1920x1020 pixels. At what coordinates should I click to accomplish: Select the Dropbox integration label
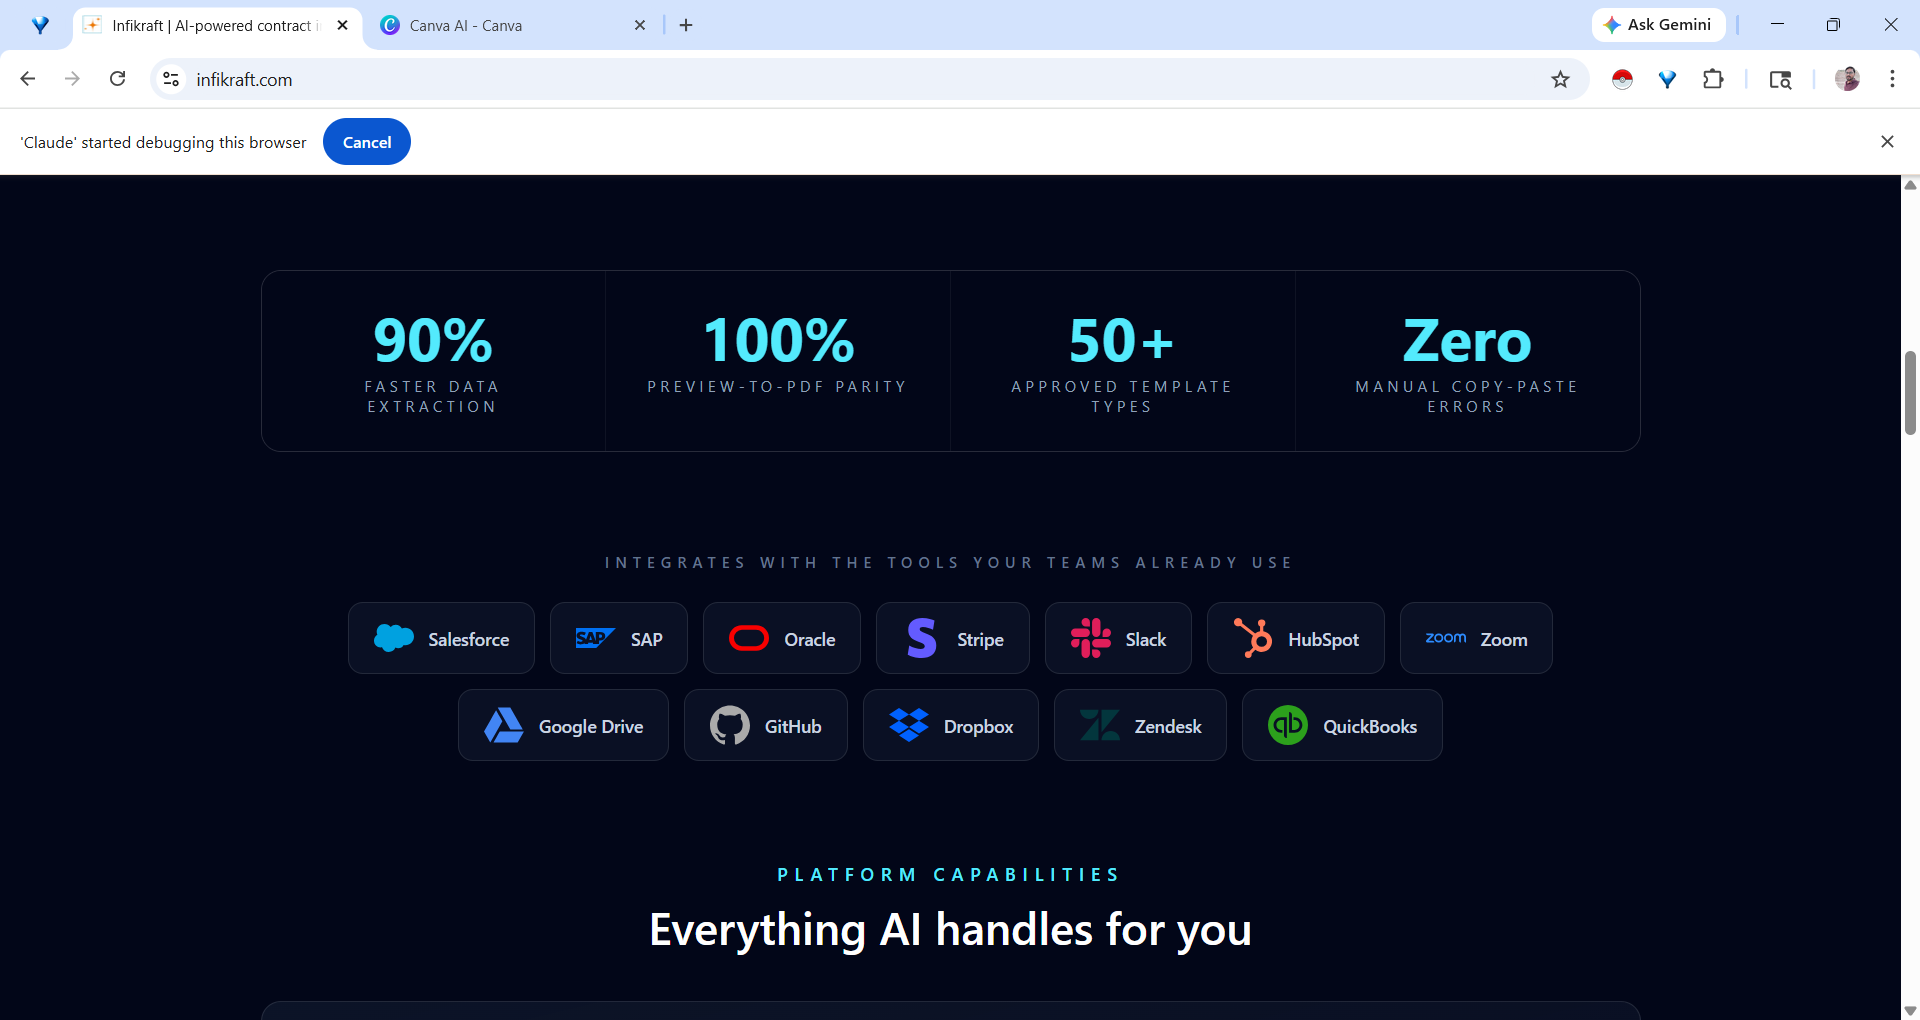[979, 726]
